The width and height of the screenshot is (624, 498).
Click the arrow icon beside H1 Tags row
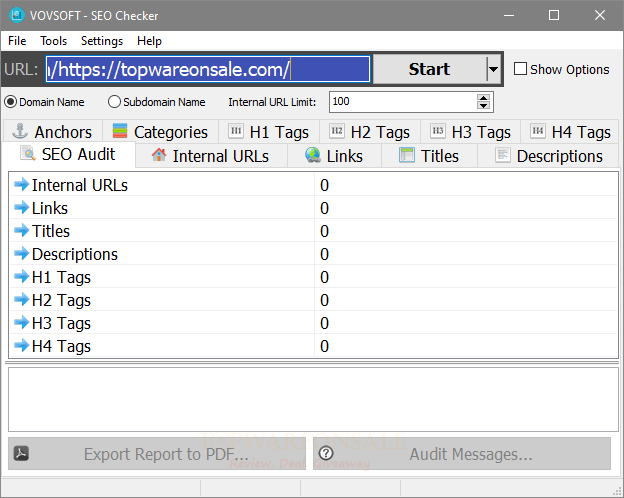pyautogui.click(x=21, y=276)
